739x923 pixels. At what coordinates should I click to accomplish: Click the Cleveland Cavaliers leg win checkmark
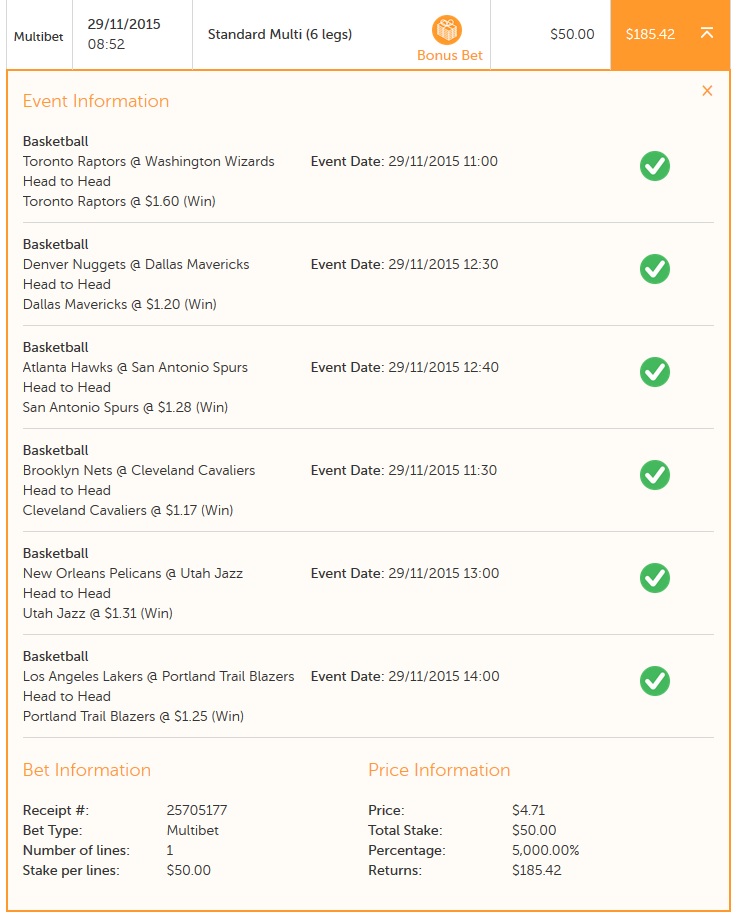point(655,475)
